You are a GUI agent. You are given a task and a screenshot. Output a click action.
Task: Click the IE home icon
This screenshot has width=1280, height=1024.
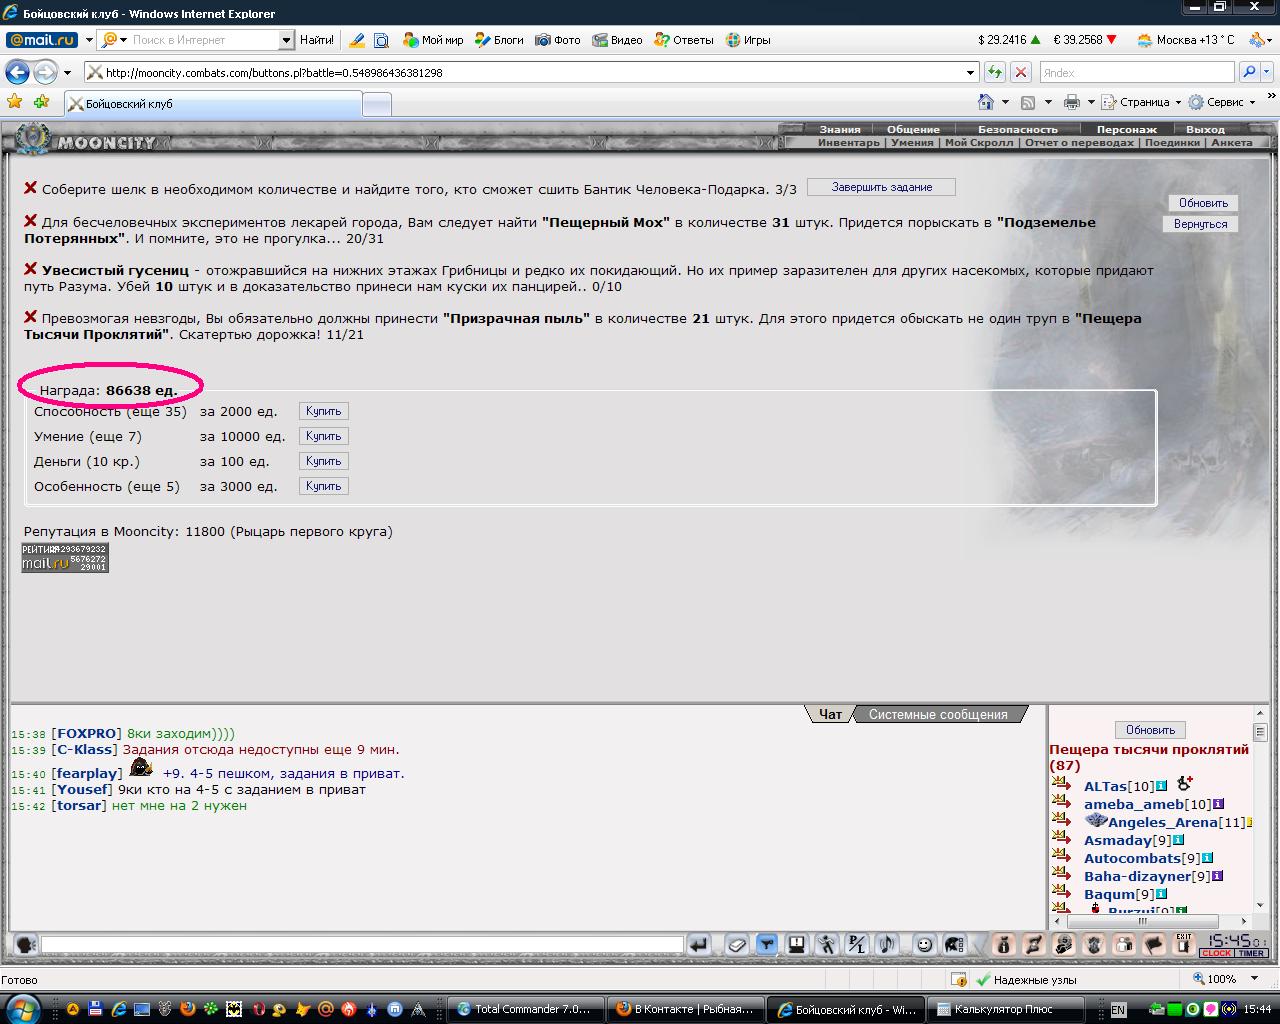[x=986, y=102]
